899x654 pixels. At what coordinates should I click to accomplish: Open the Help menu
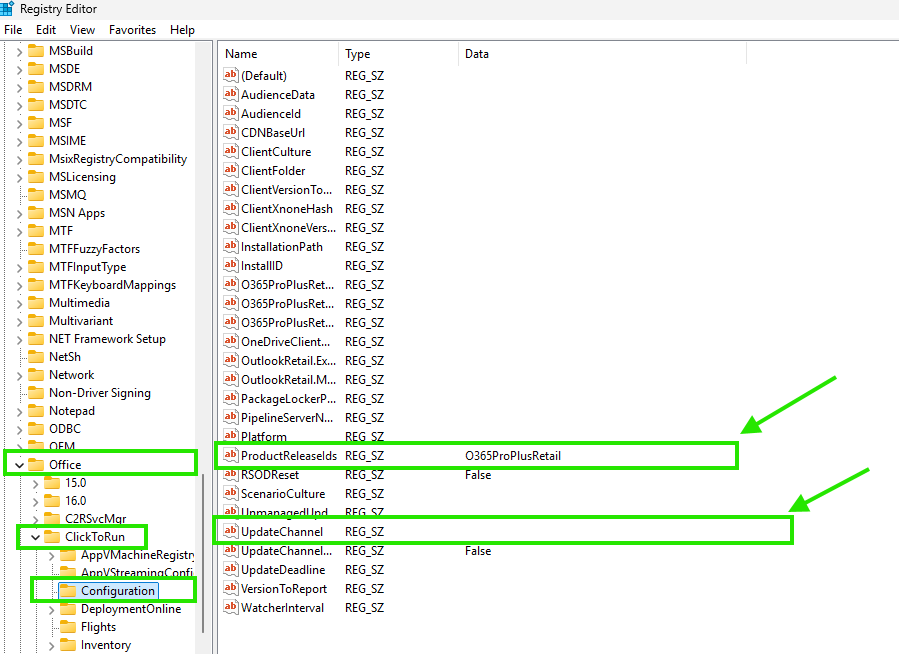point(182,30)
